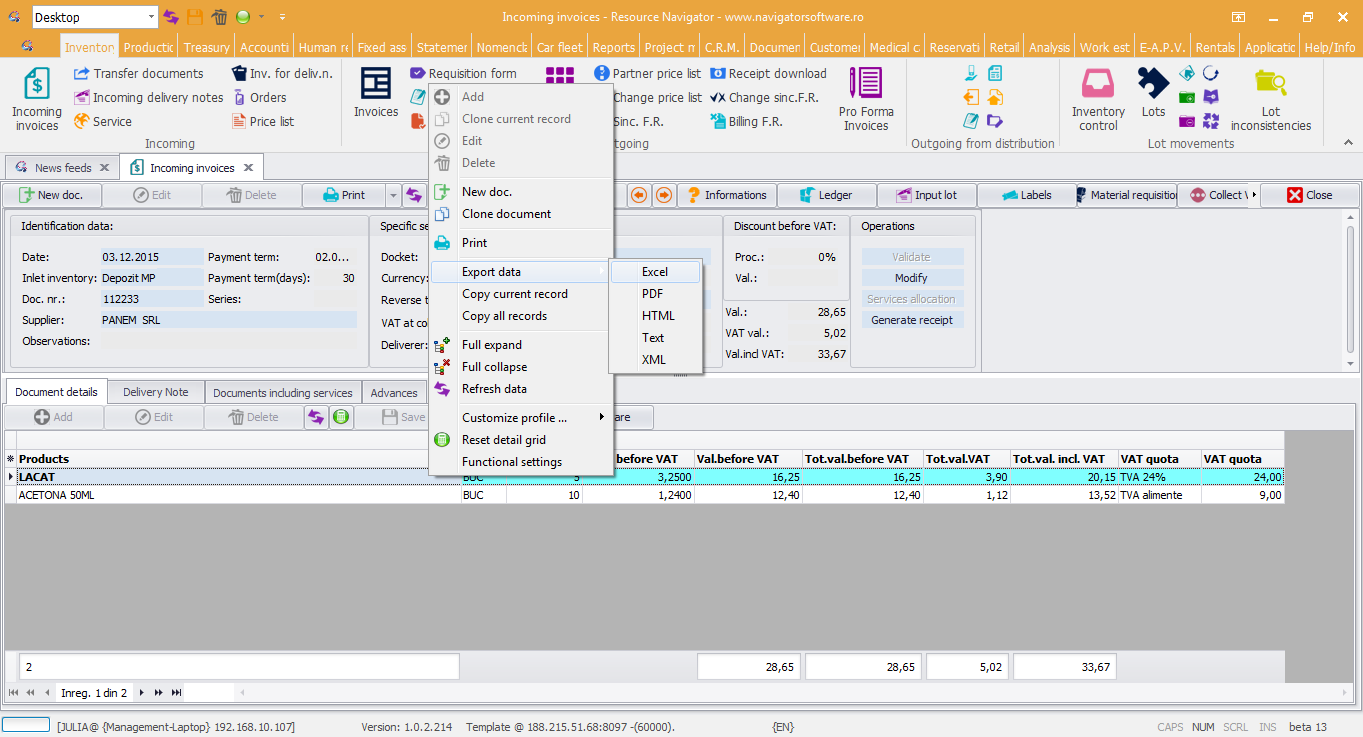Open Documents including services tab
This screenshot has width=1363, height=737.
pos(283,392)
